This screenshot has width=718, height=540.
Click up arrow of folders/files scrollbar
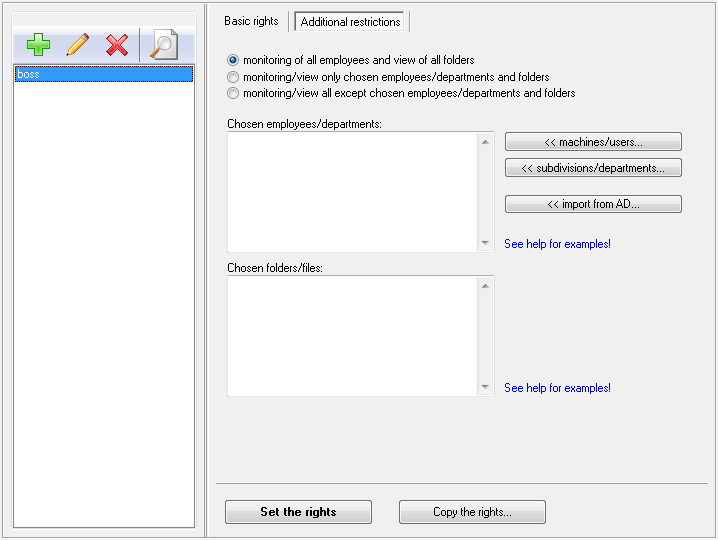[485, 286]
